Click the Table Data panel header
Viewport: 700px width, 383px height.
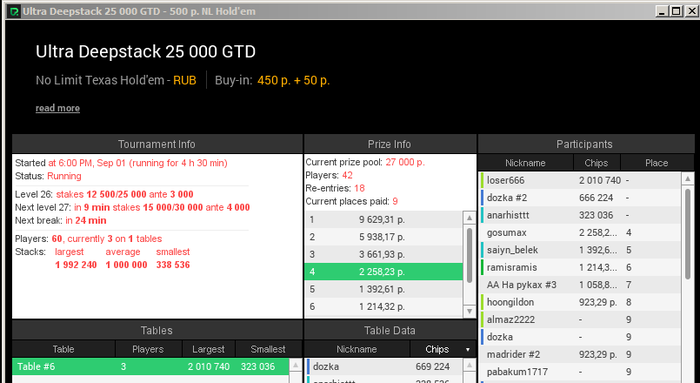click(x=390, y=330)
